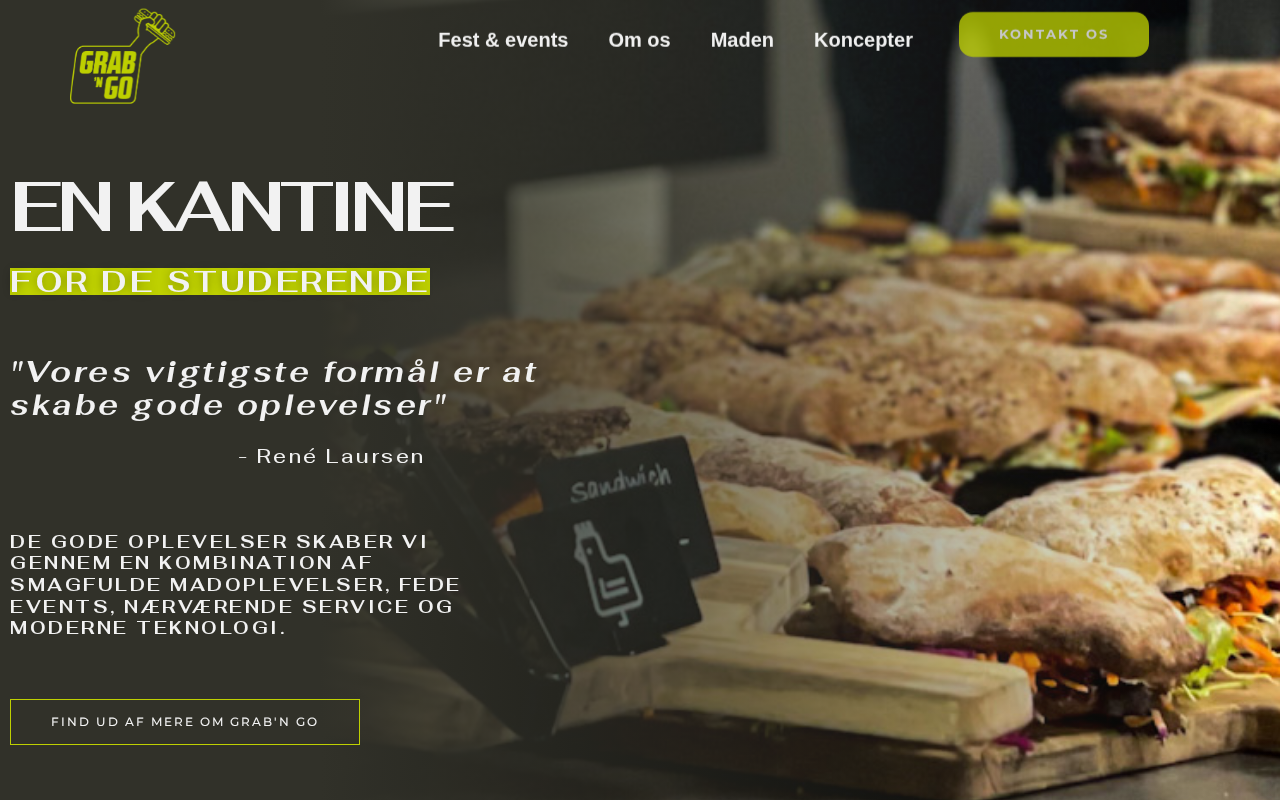The image size is (1280, 800).
Task: Click the Grab'n Go logo
Action: click(123, 56)
